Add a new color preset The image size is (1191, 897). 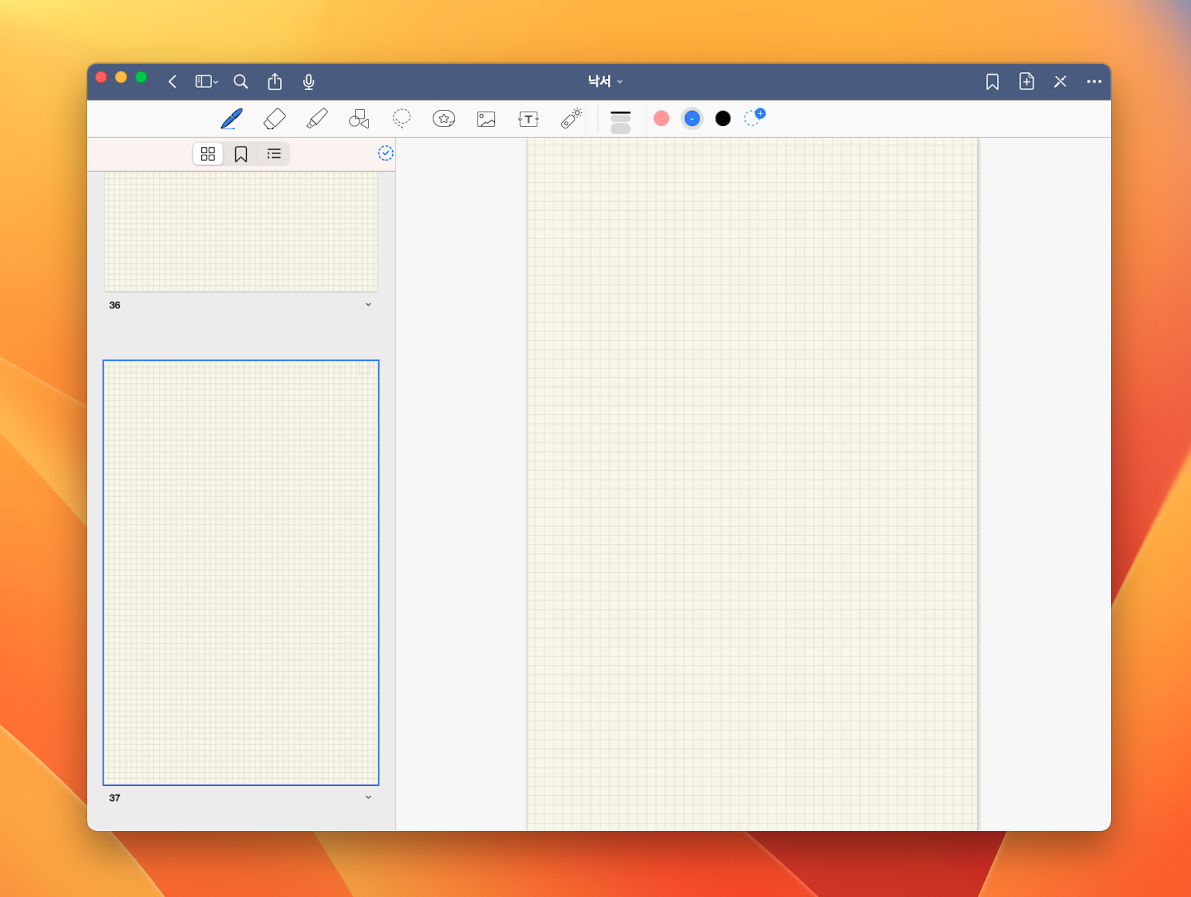coord(754,117)
